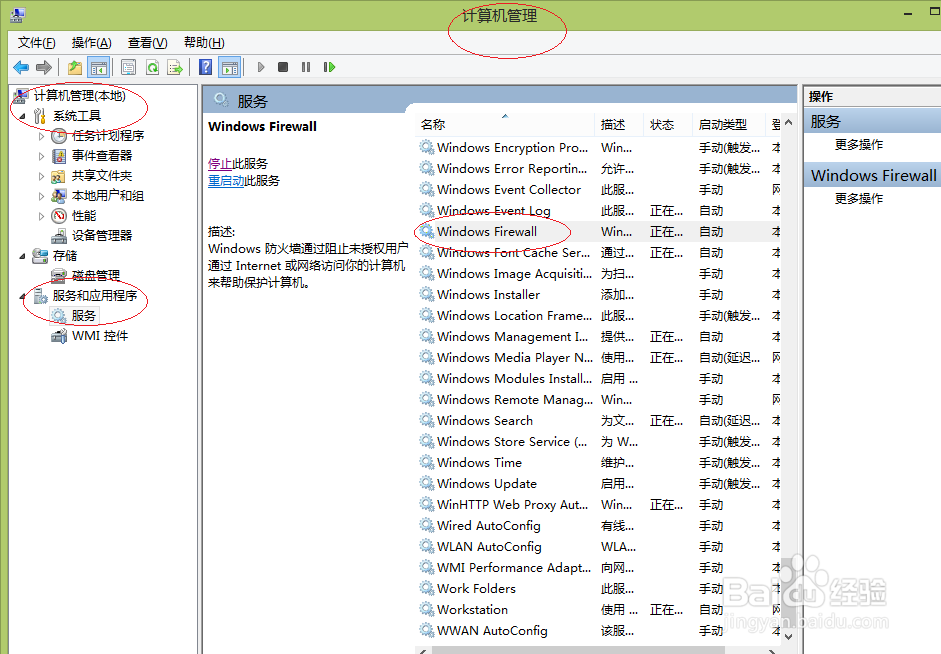Expand the 事件查看器 node arrow

click(x=41, y=156)
